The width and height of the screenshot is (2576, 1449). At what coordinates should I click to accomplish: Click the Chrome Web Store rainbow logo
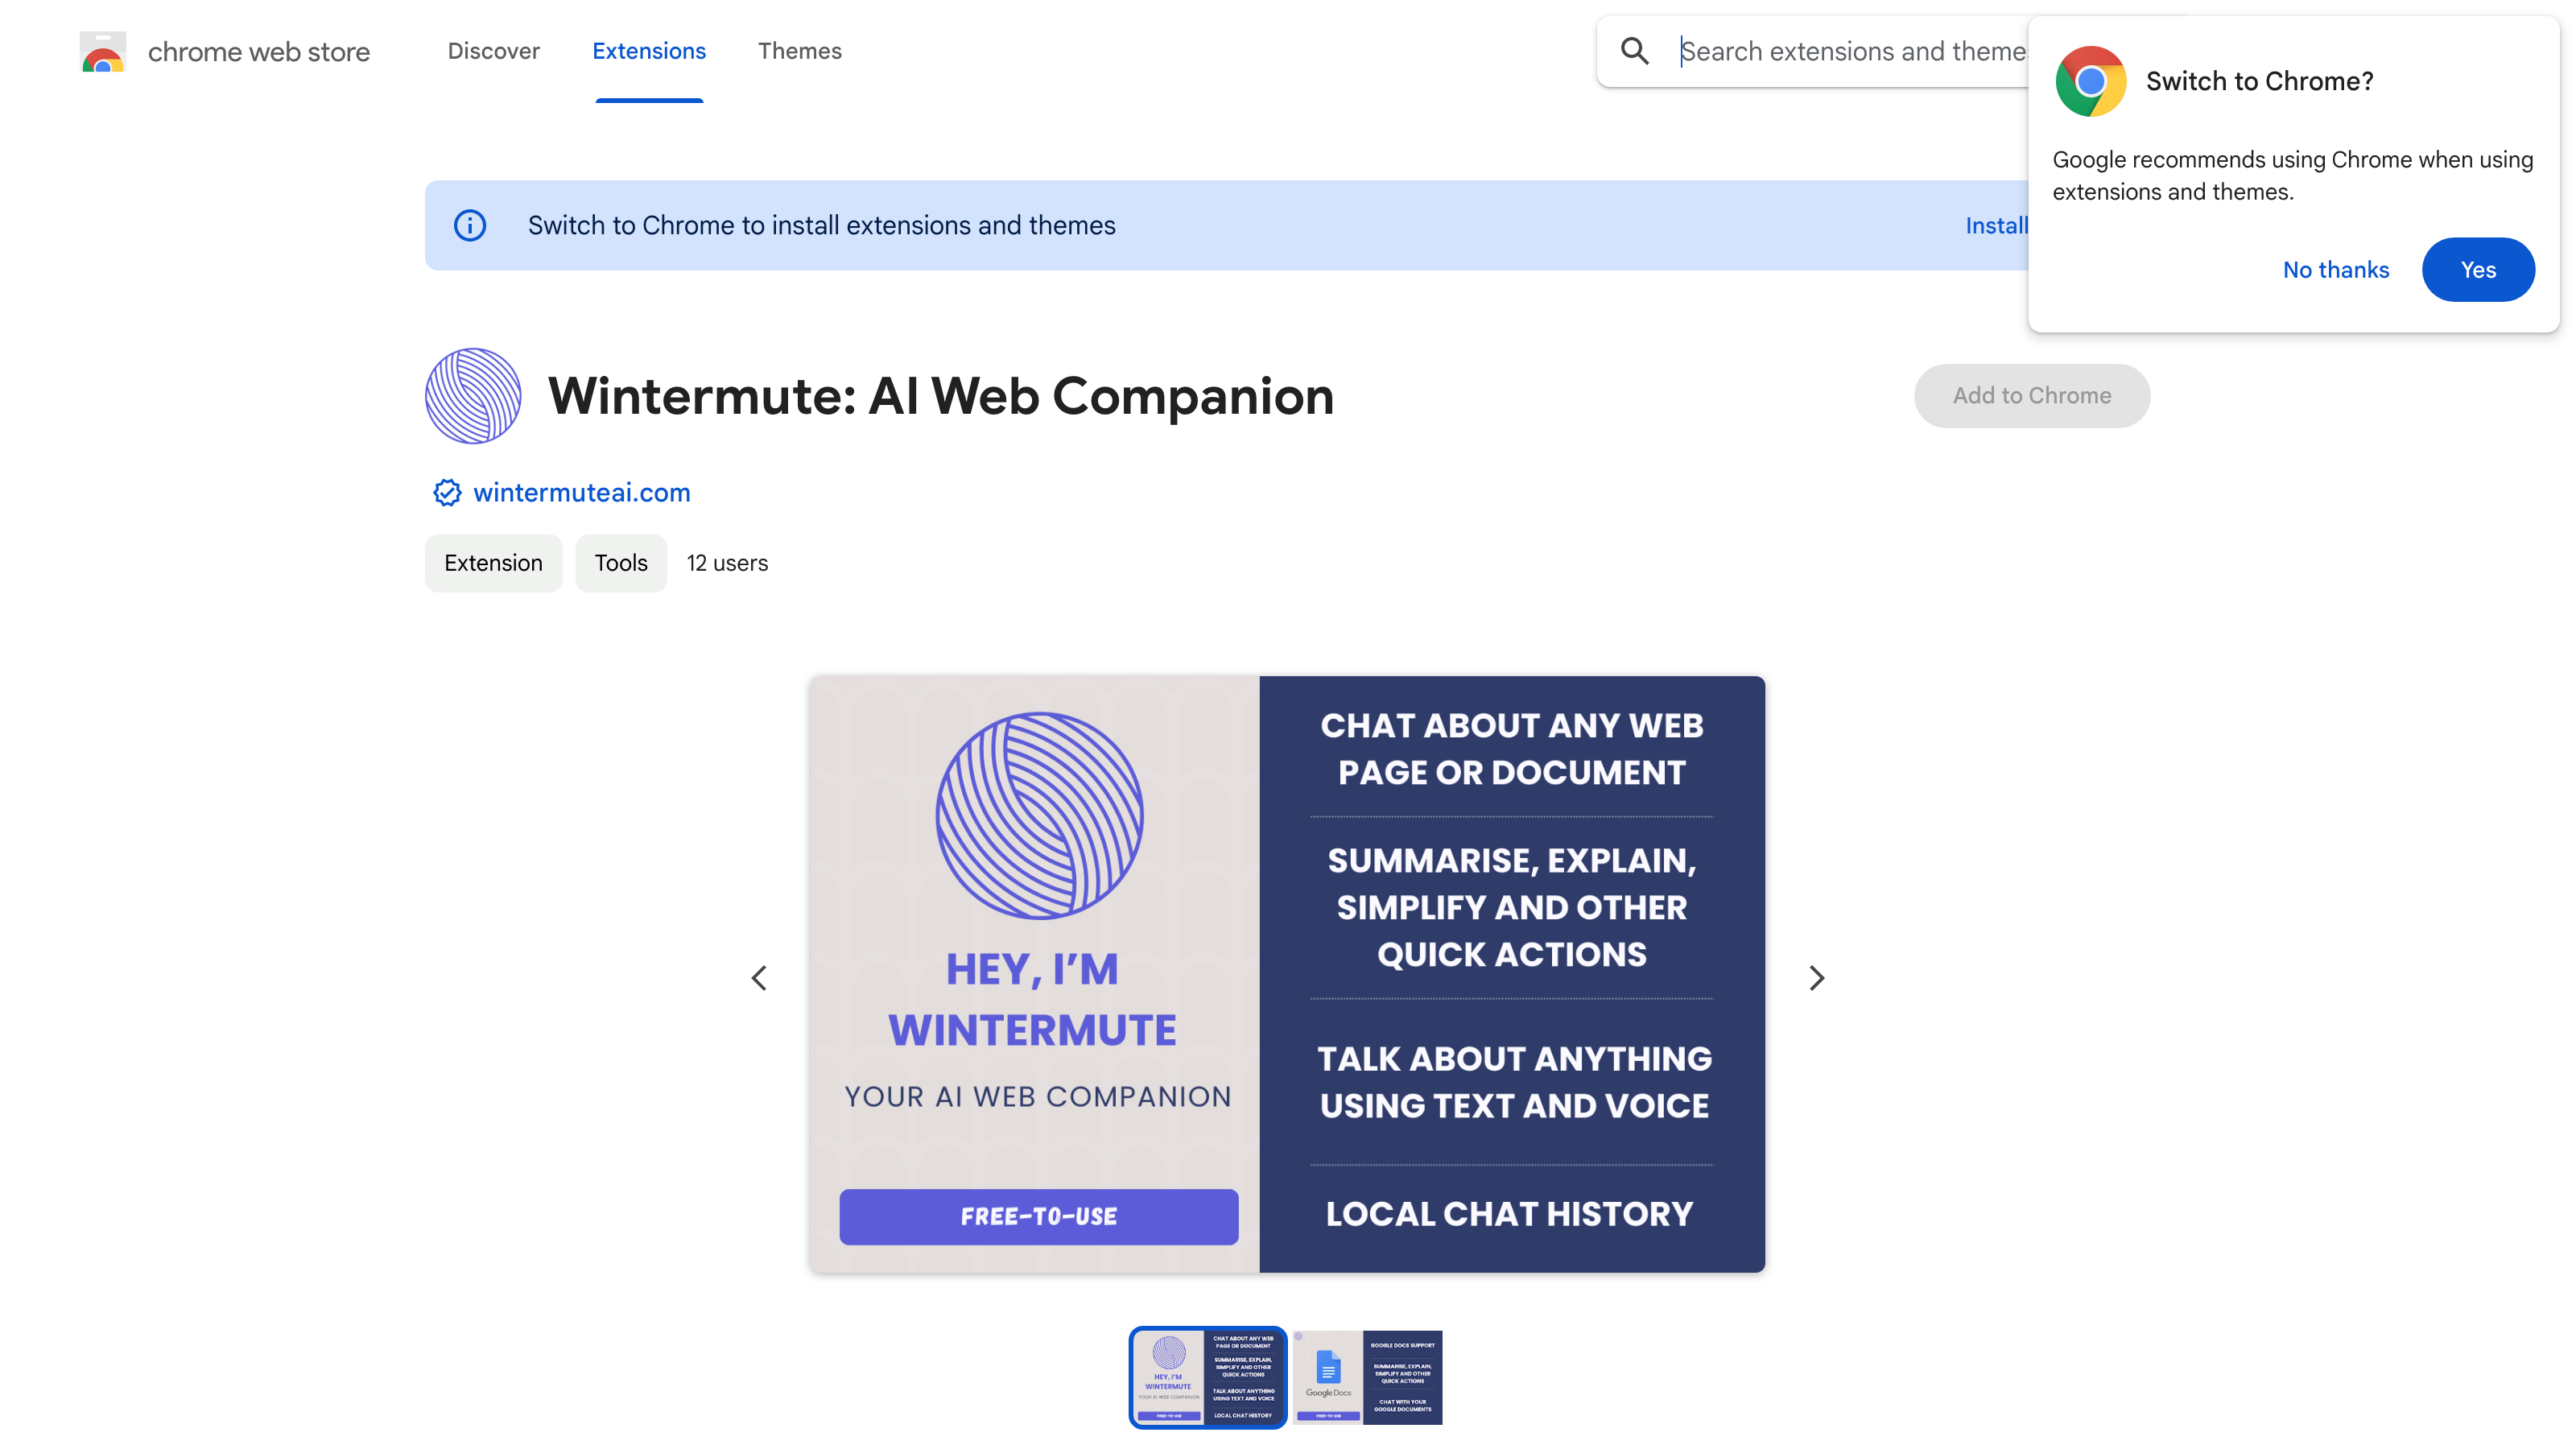(x=101, y=50)
